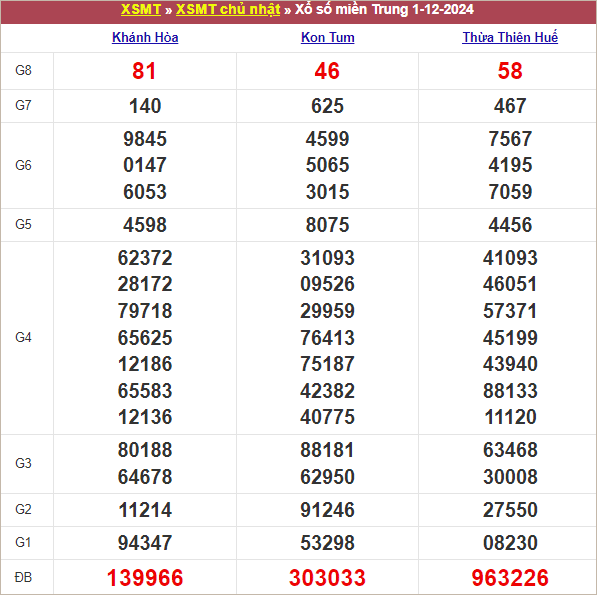Viewport: 597px width, 595px height.
Task: Open the XSMT link in header
Action: click(141, 10)
